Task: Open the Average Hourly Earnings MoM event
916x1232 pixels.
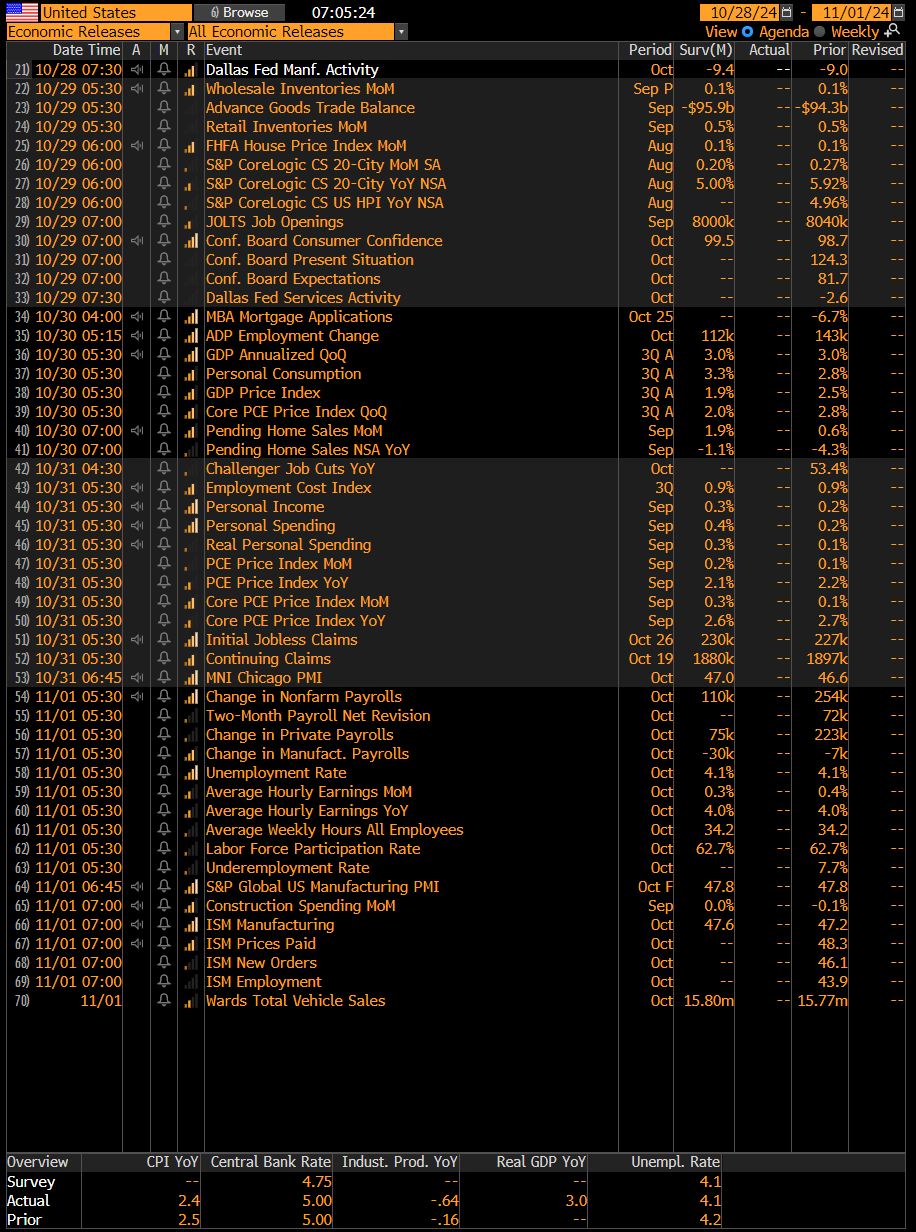Action: click(309, 792)
